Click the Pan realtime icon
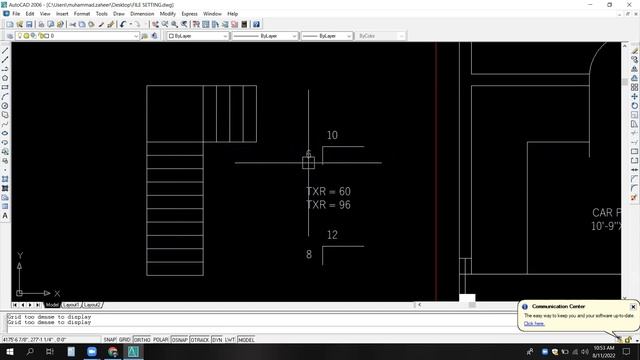Image resolution: width=640 pixels, height=360 pixels. click(x=155, y=24)
